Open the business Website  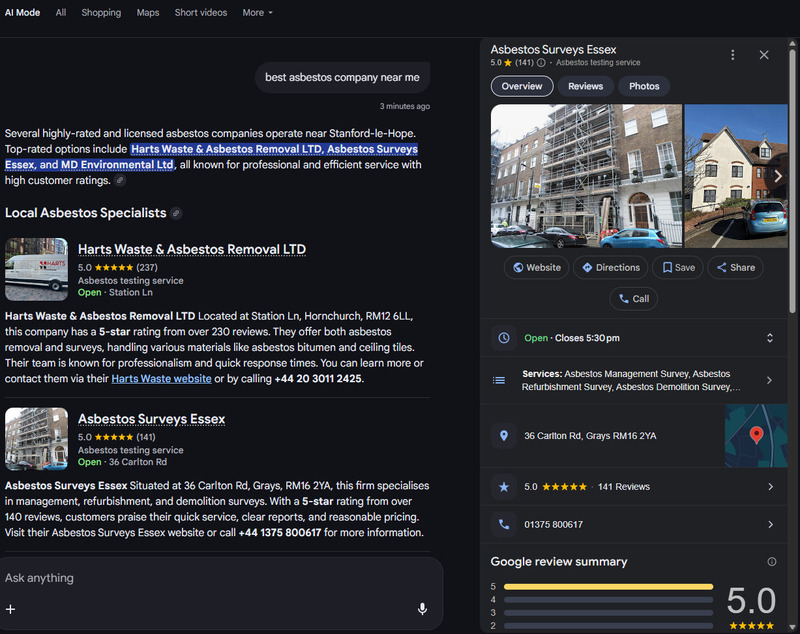point(536,267)
